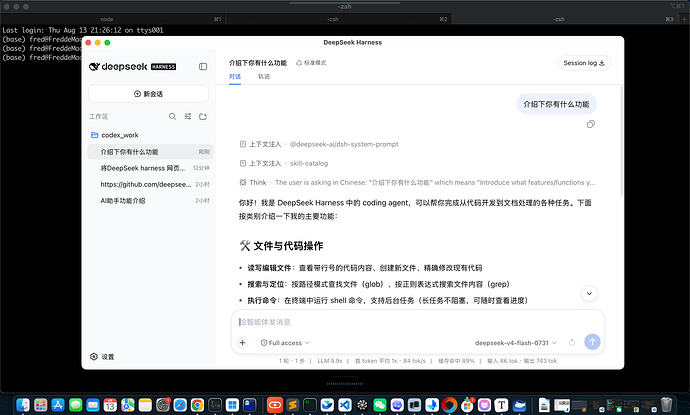Viewport: 690px width, 415px height.
Task: Open the AI助手功能介绍 session
Action: coord(150,200)
